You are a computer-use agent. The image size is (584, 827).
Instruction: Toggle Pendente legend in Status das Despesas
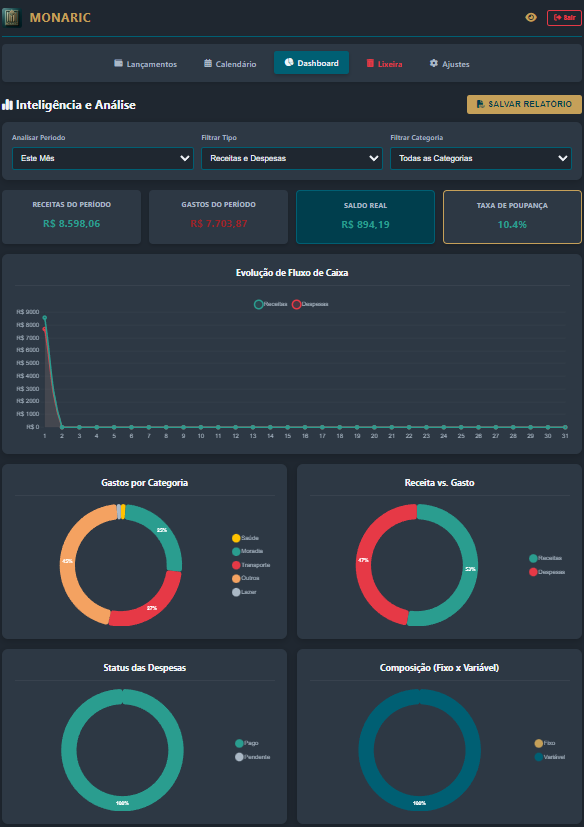pos(253,757)
